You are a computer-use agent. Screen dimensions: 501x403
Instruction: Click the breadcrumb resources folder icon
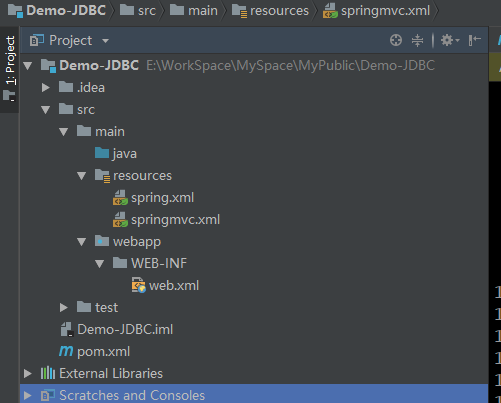coord(239,11)
